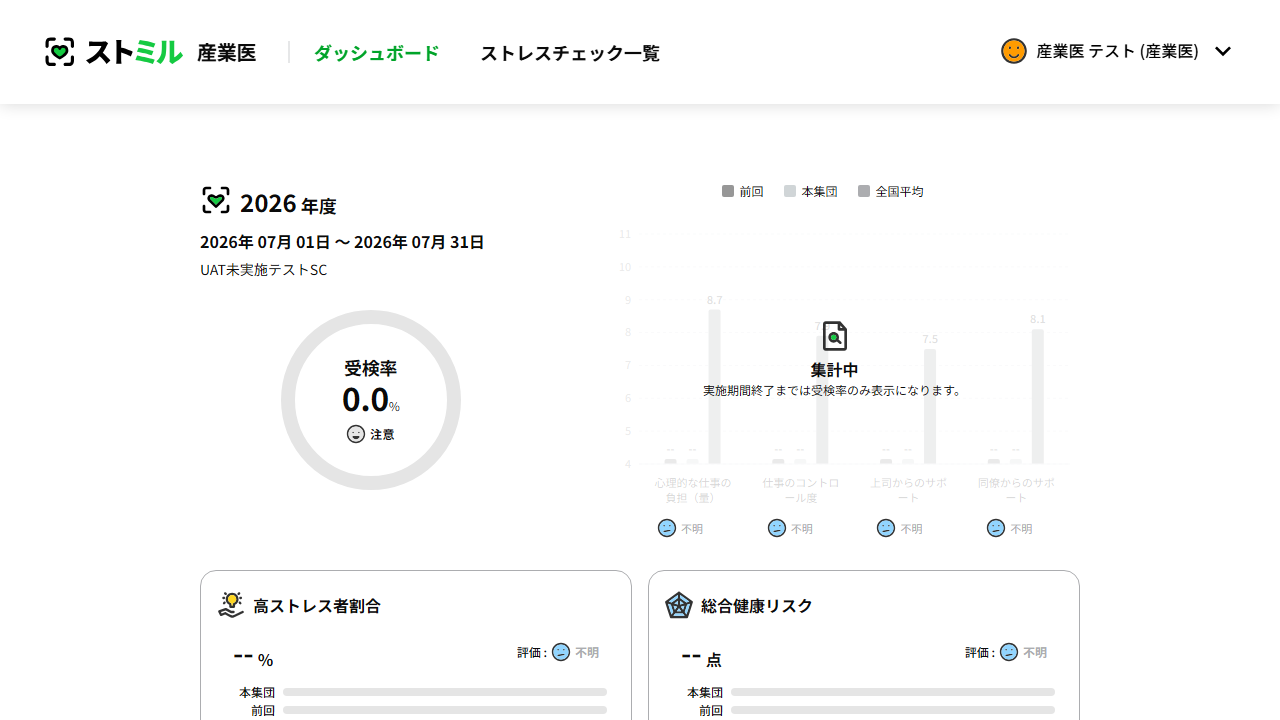Click the 不明 face icon under 同僚からのサポート

coord(996,528)
